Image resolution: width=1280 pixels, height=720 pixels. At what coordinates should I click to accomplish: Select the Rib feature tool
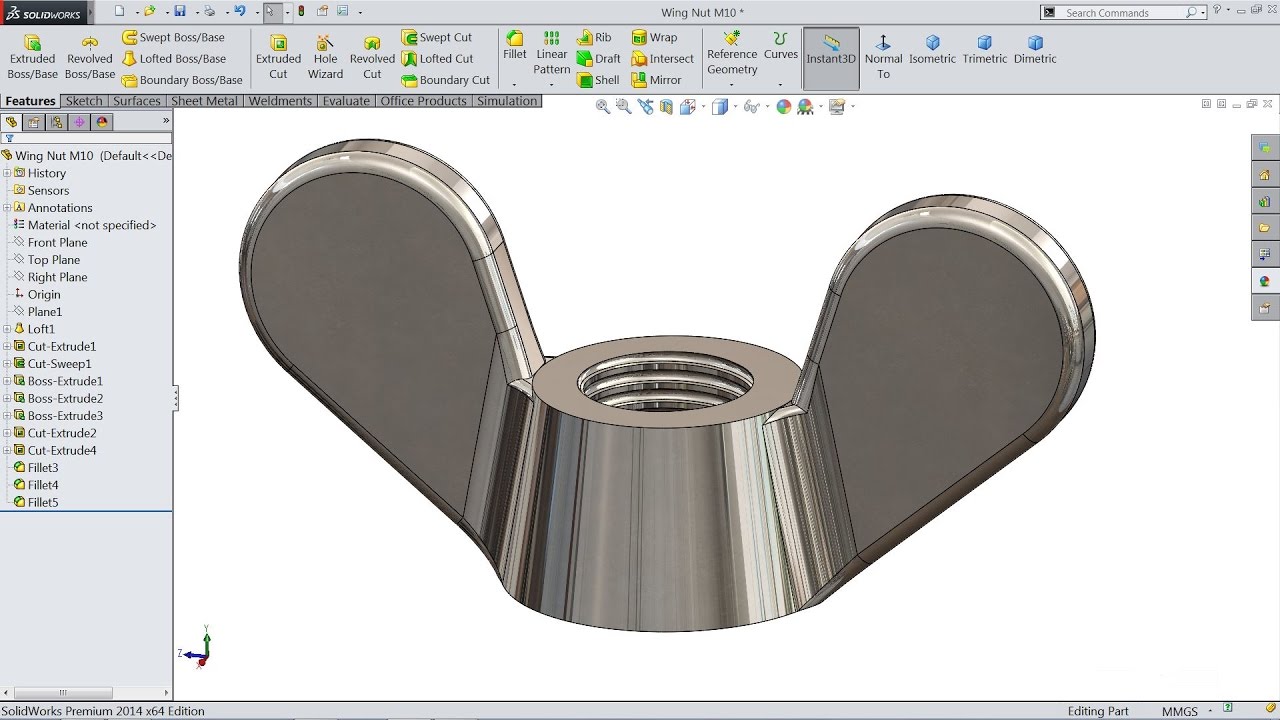(595, 37)
